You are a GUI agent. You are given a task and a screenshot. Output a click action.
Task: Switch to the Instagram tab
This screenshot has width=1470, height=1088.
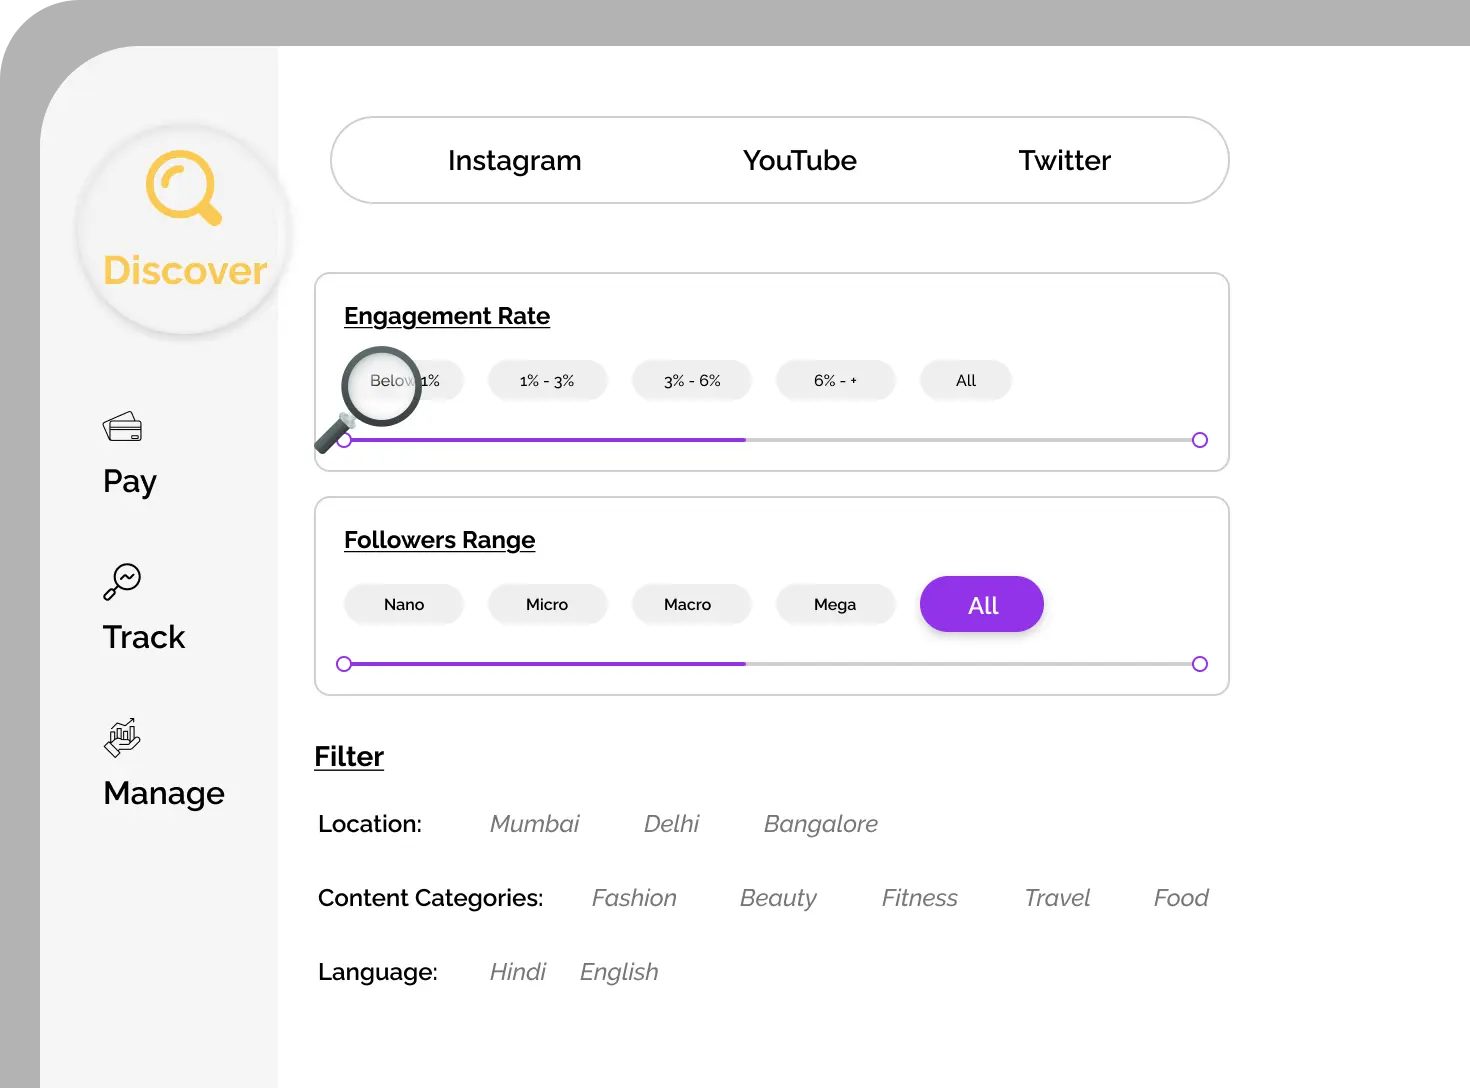[x=514, y=161]
